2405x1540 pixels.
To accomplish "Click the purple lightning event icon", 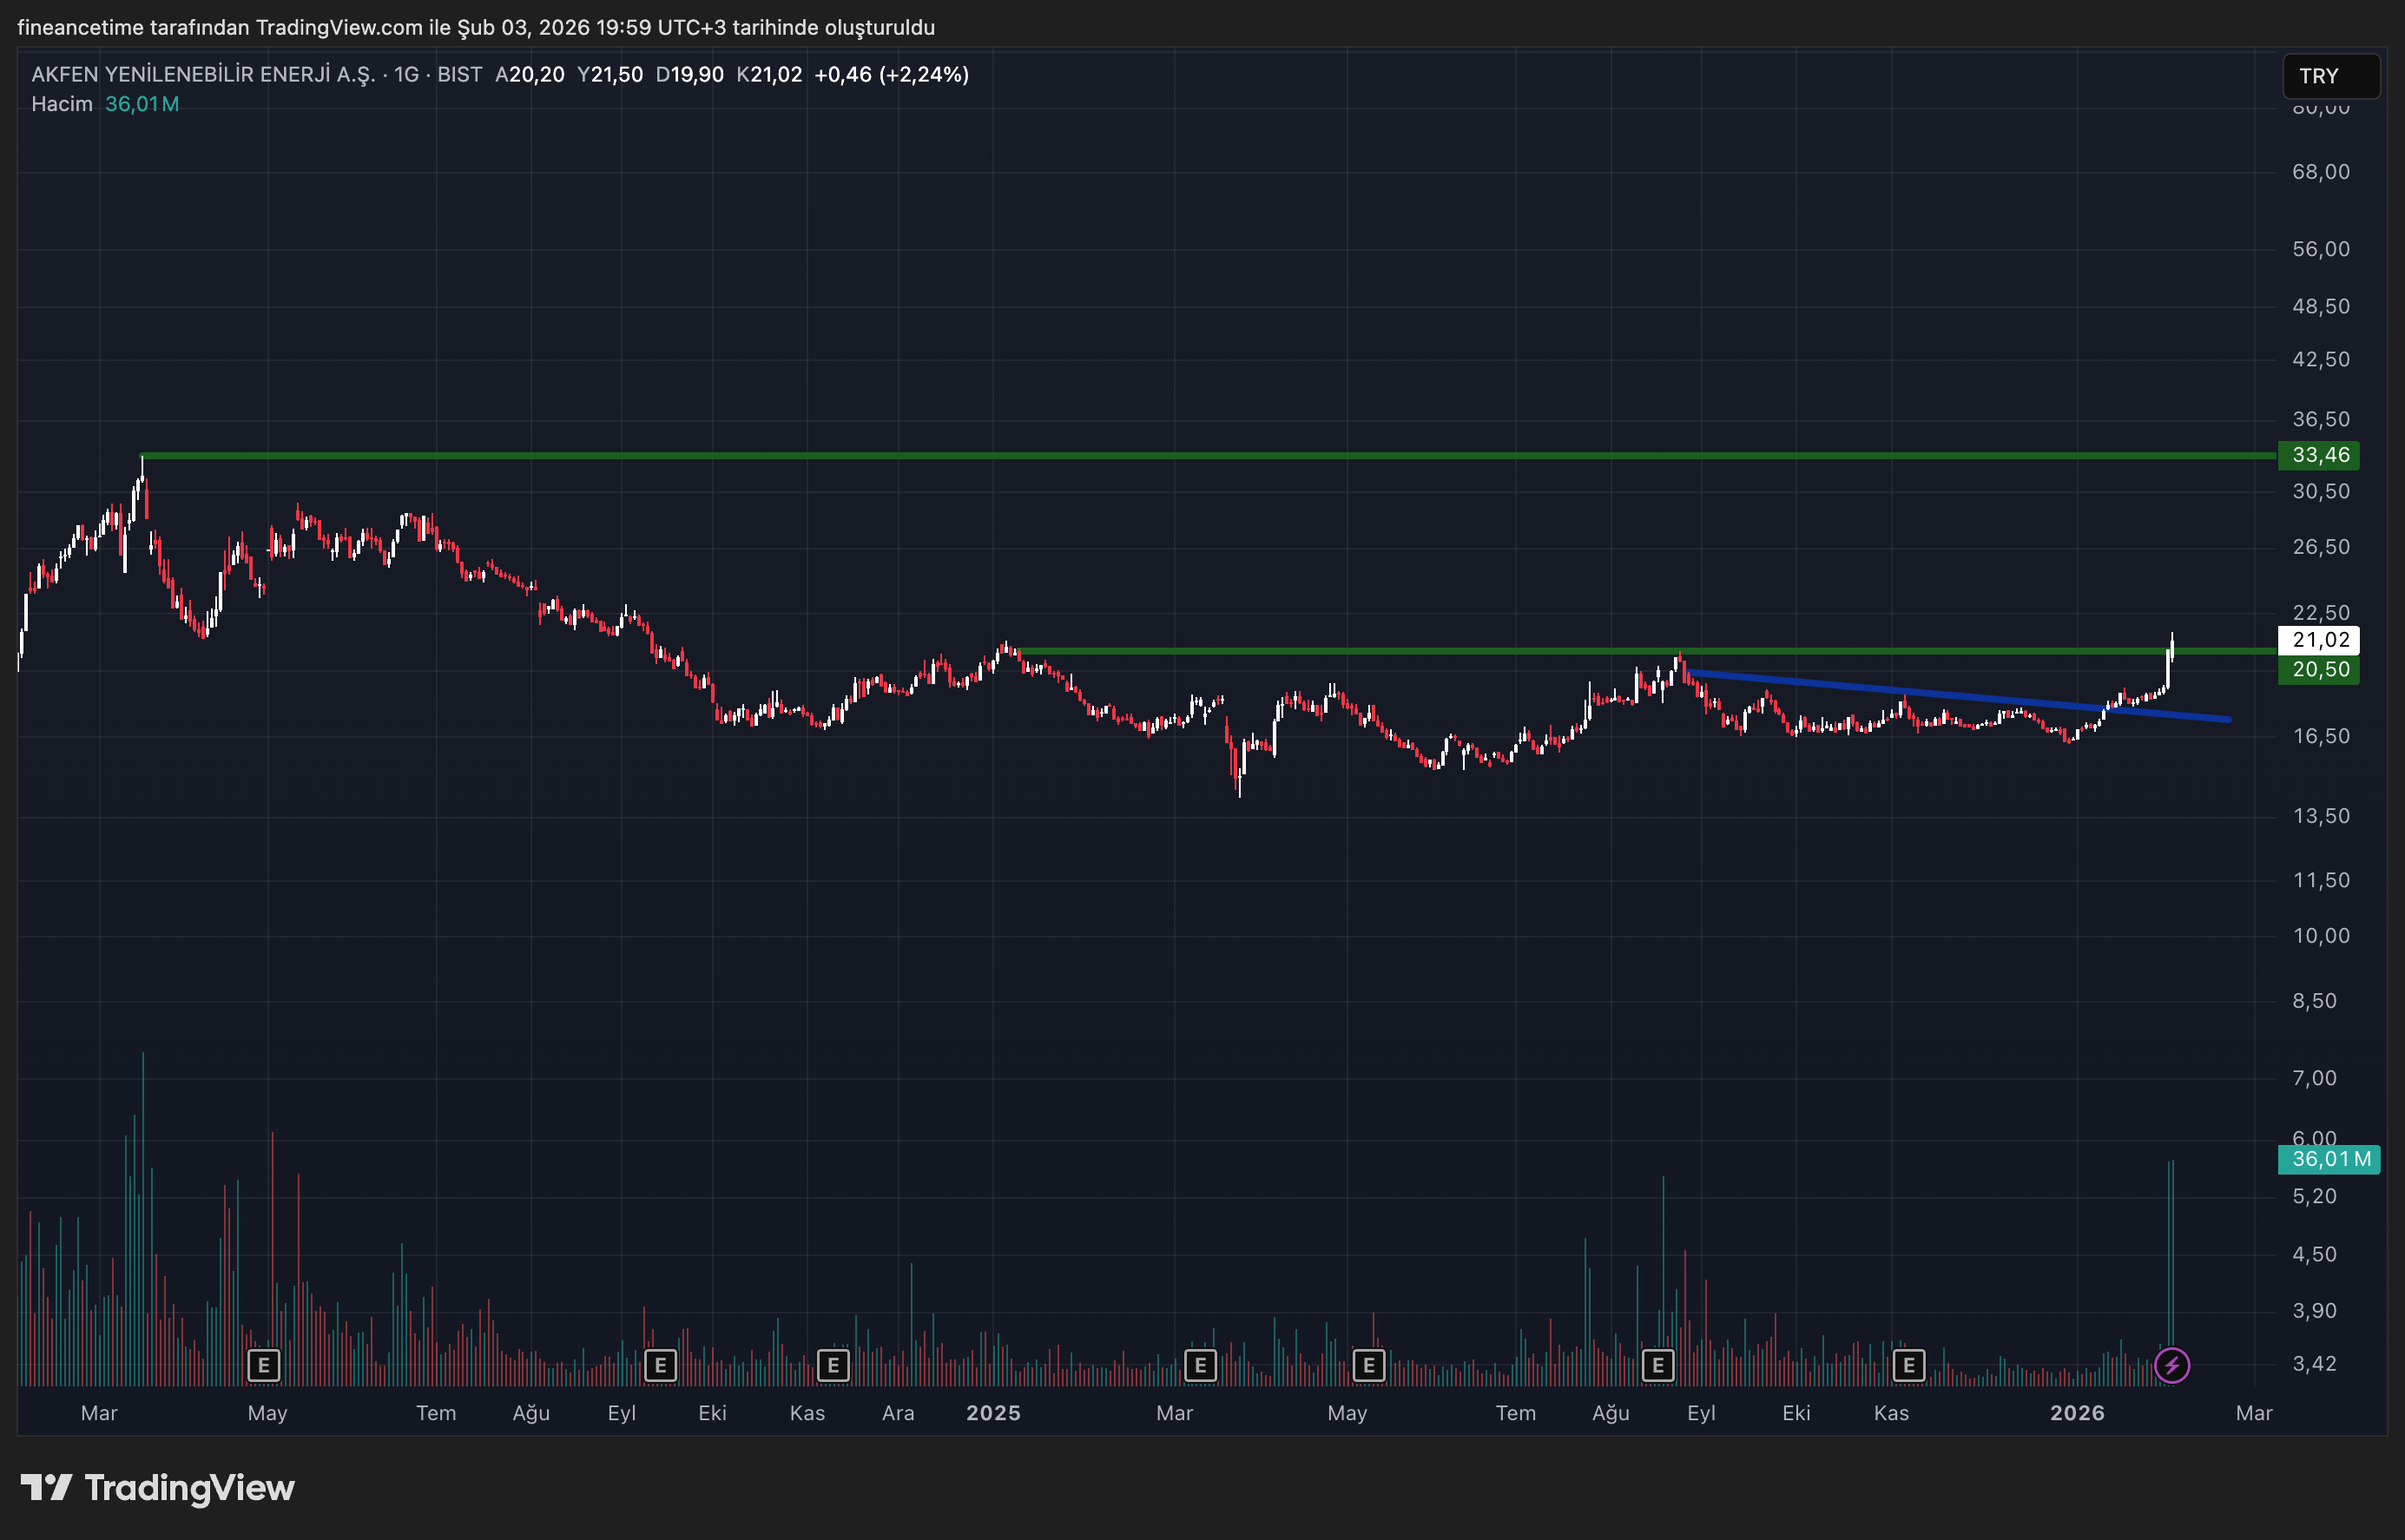I will click(2172, 1365).
